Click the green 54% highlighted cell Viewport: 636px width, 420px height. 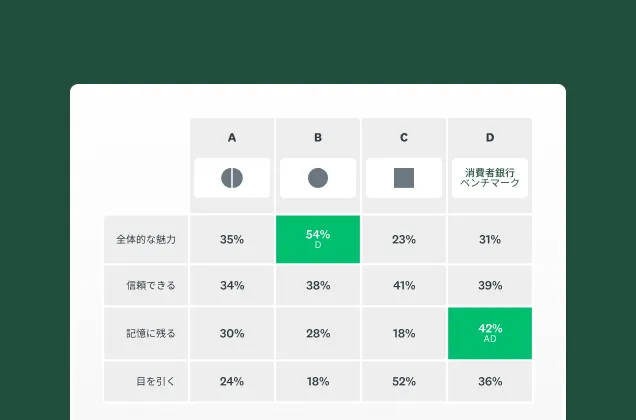[318, 239]
